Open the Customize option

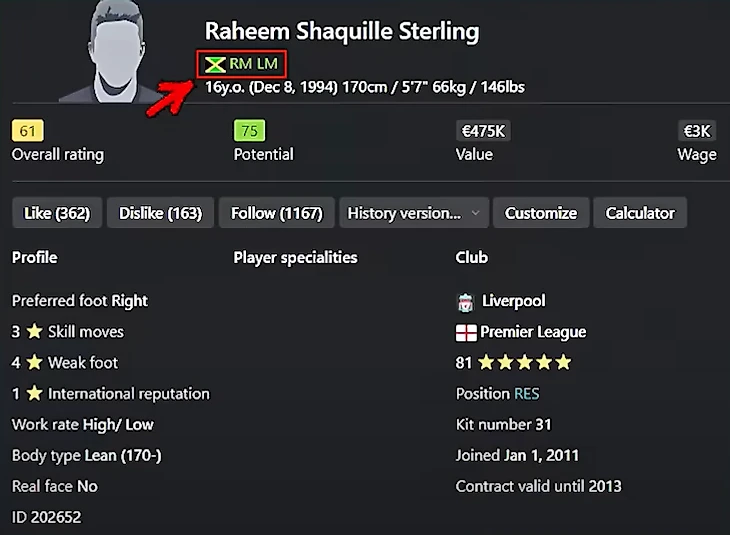pyautogui.click(x=540, y=213)
